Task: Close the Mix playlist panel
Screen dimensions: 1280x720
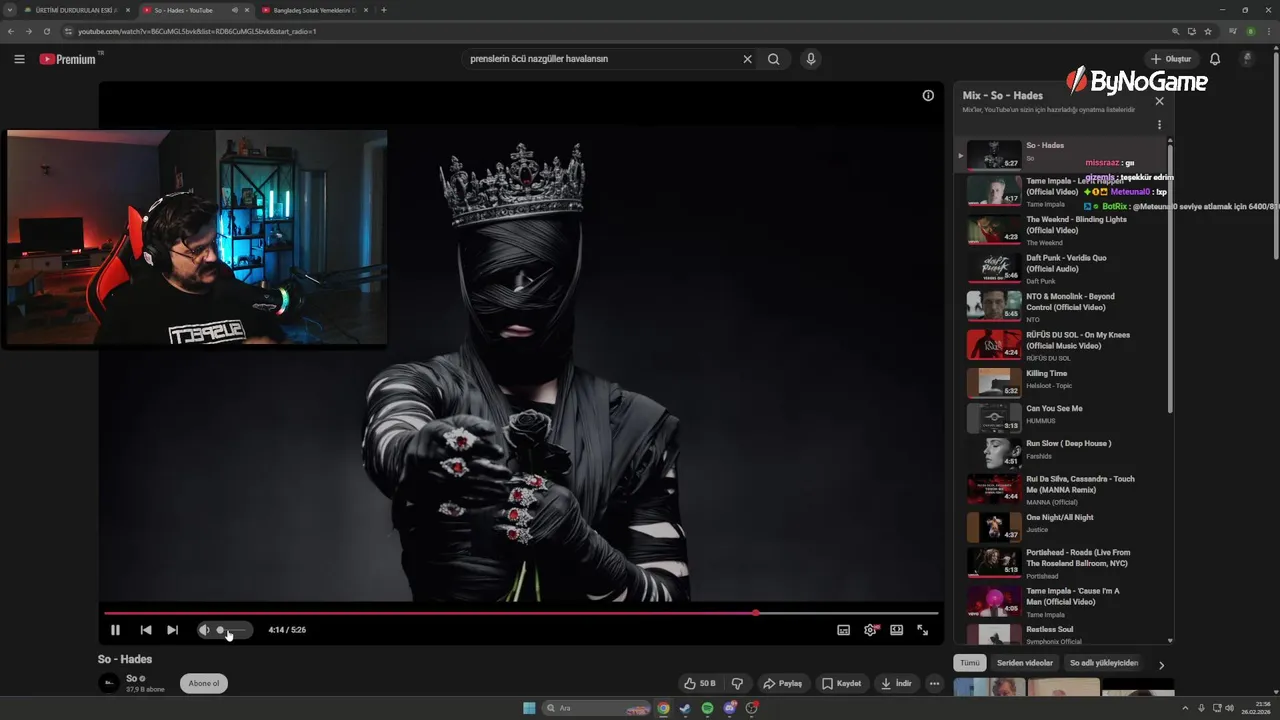Action: click(1159, 101)
